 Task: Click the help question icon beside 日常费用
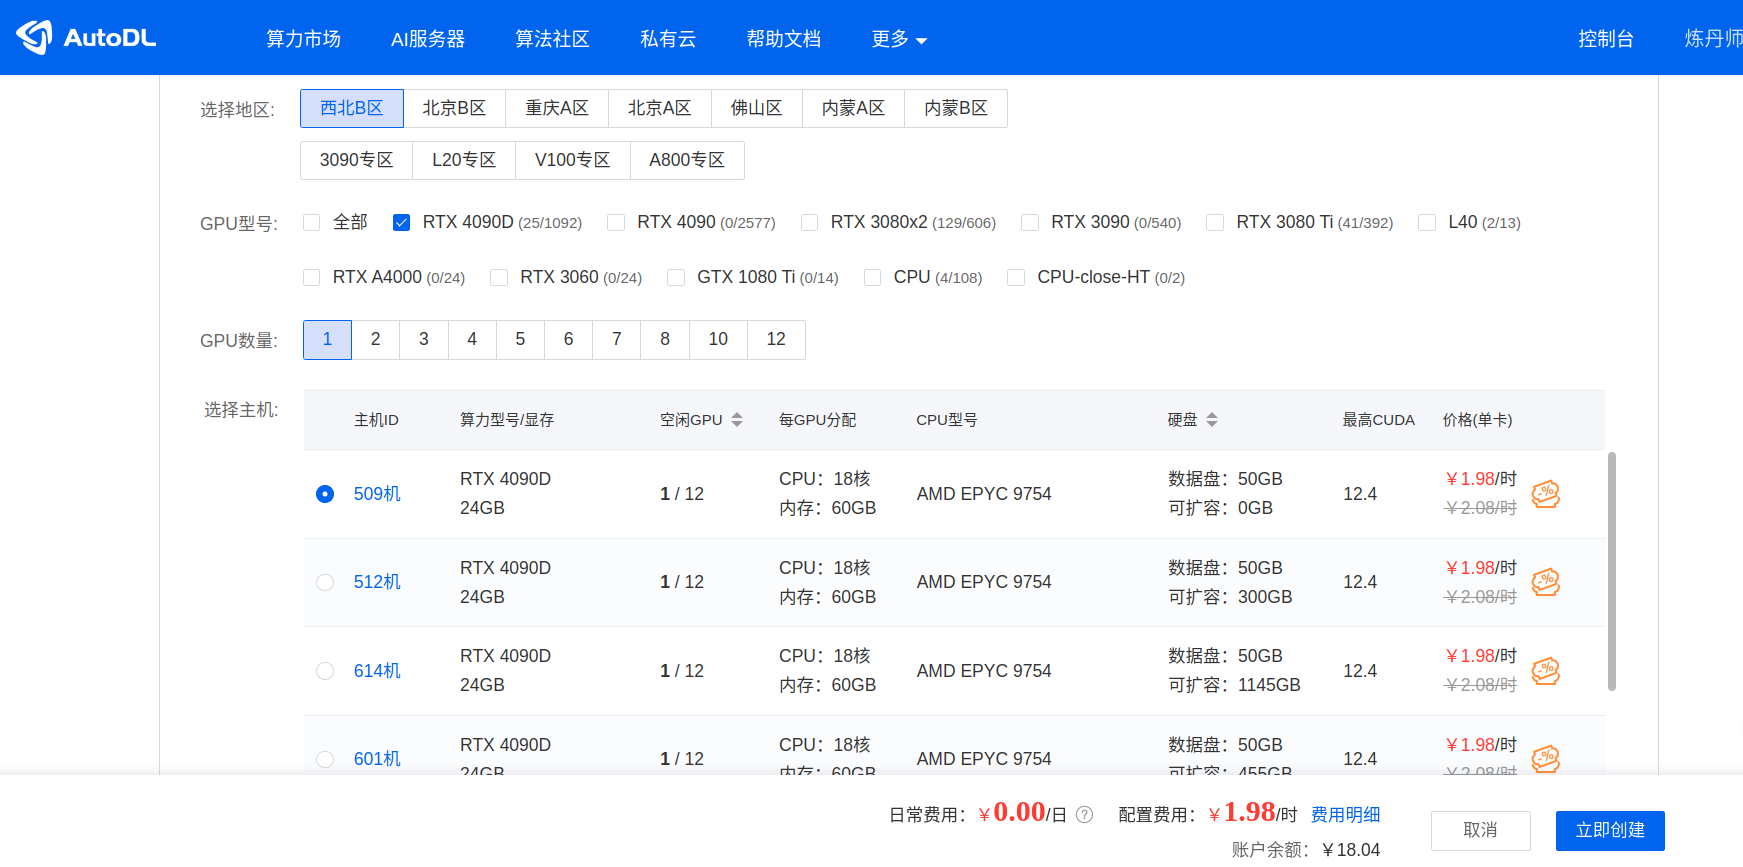tap(1084, 815)
